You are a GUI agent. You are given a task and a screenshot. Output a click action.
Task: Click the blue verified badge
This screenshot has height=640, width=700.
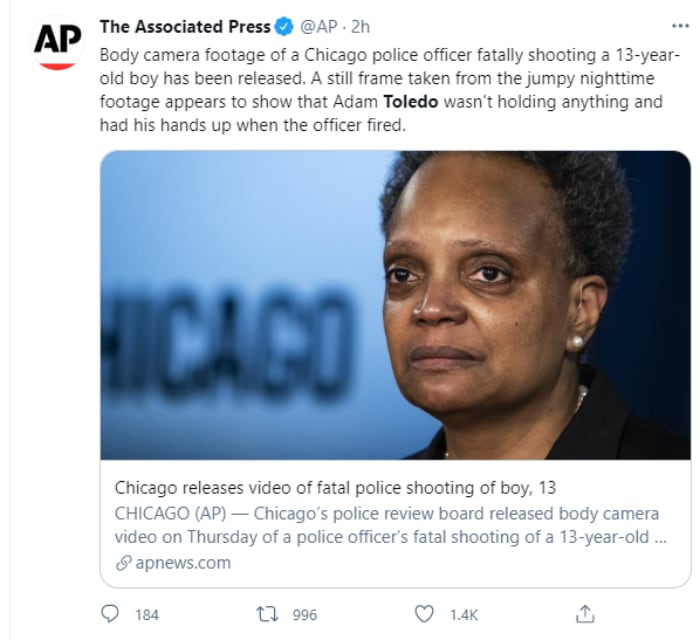click(x=283, y=27)
